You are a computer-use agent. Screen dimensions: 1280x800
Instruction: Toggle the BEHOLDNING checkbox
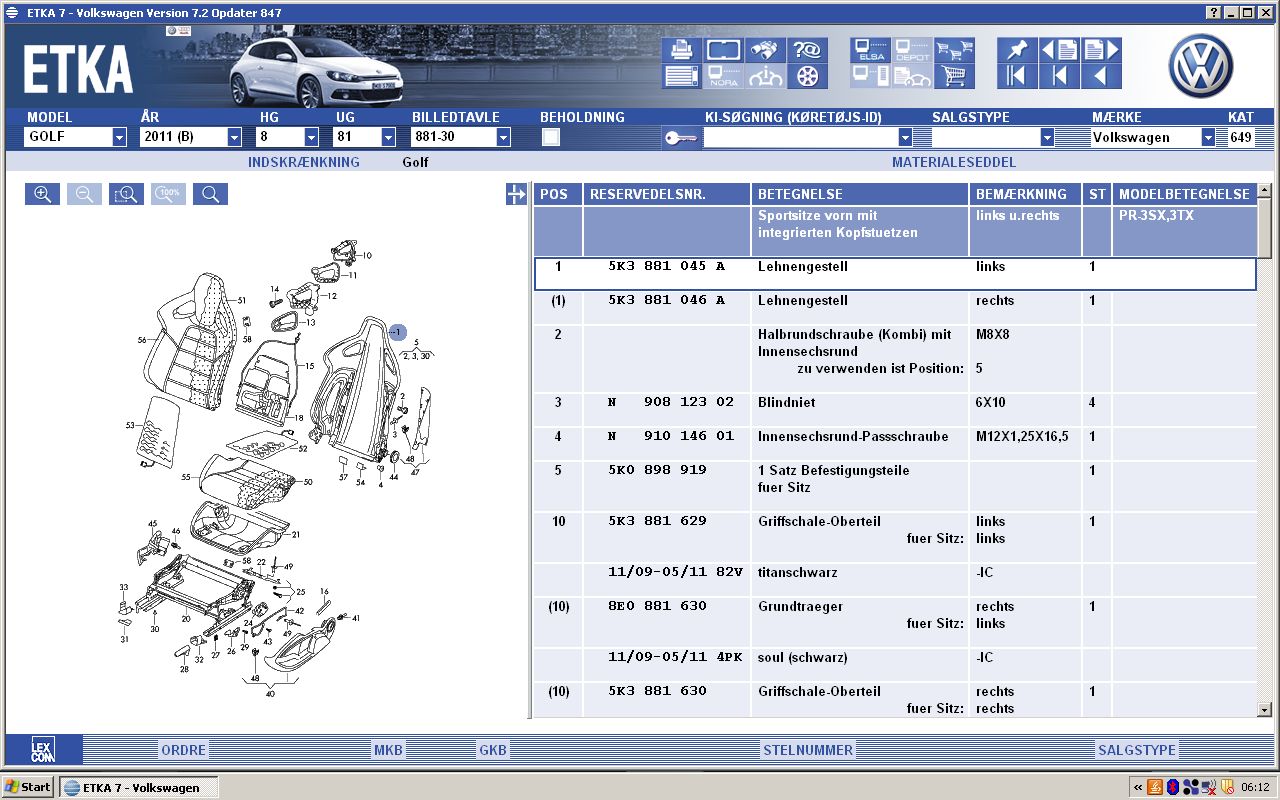tap(551, 138)
